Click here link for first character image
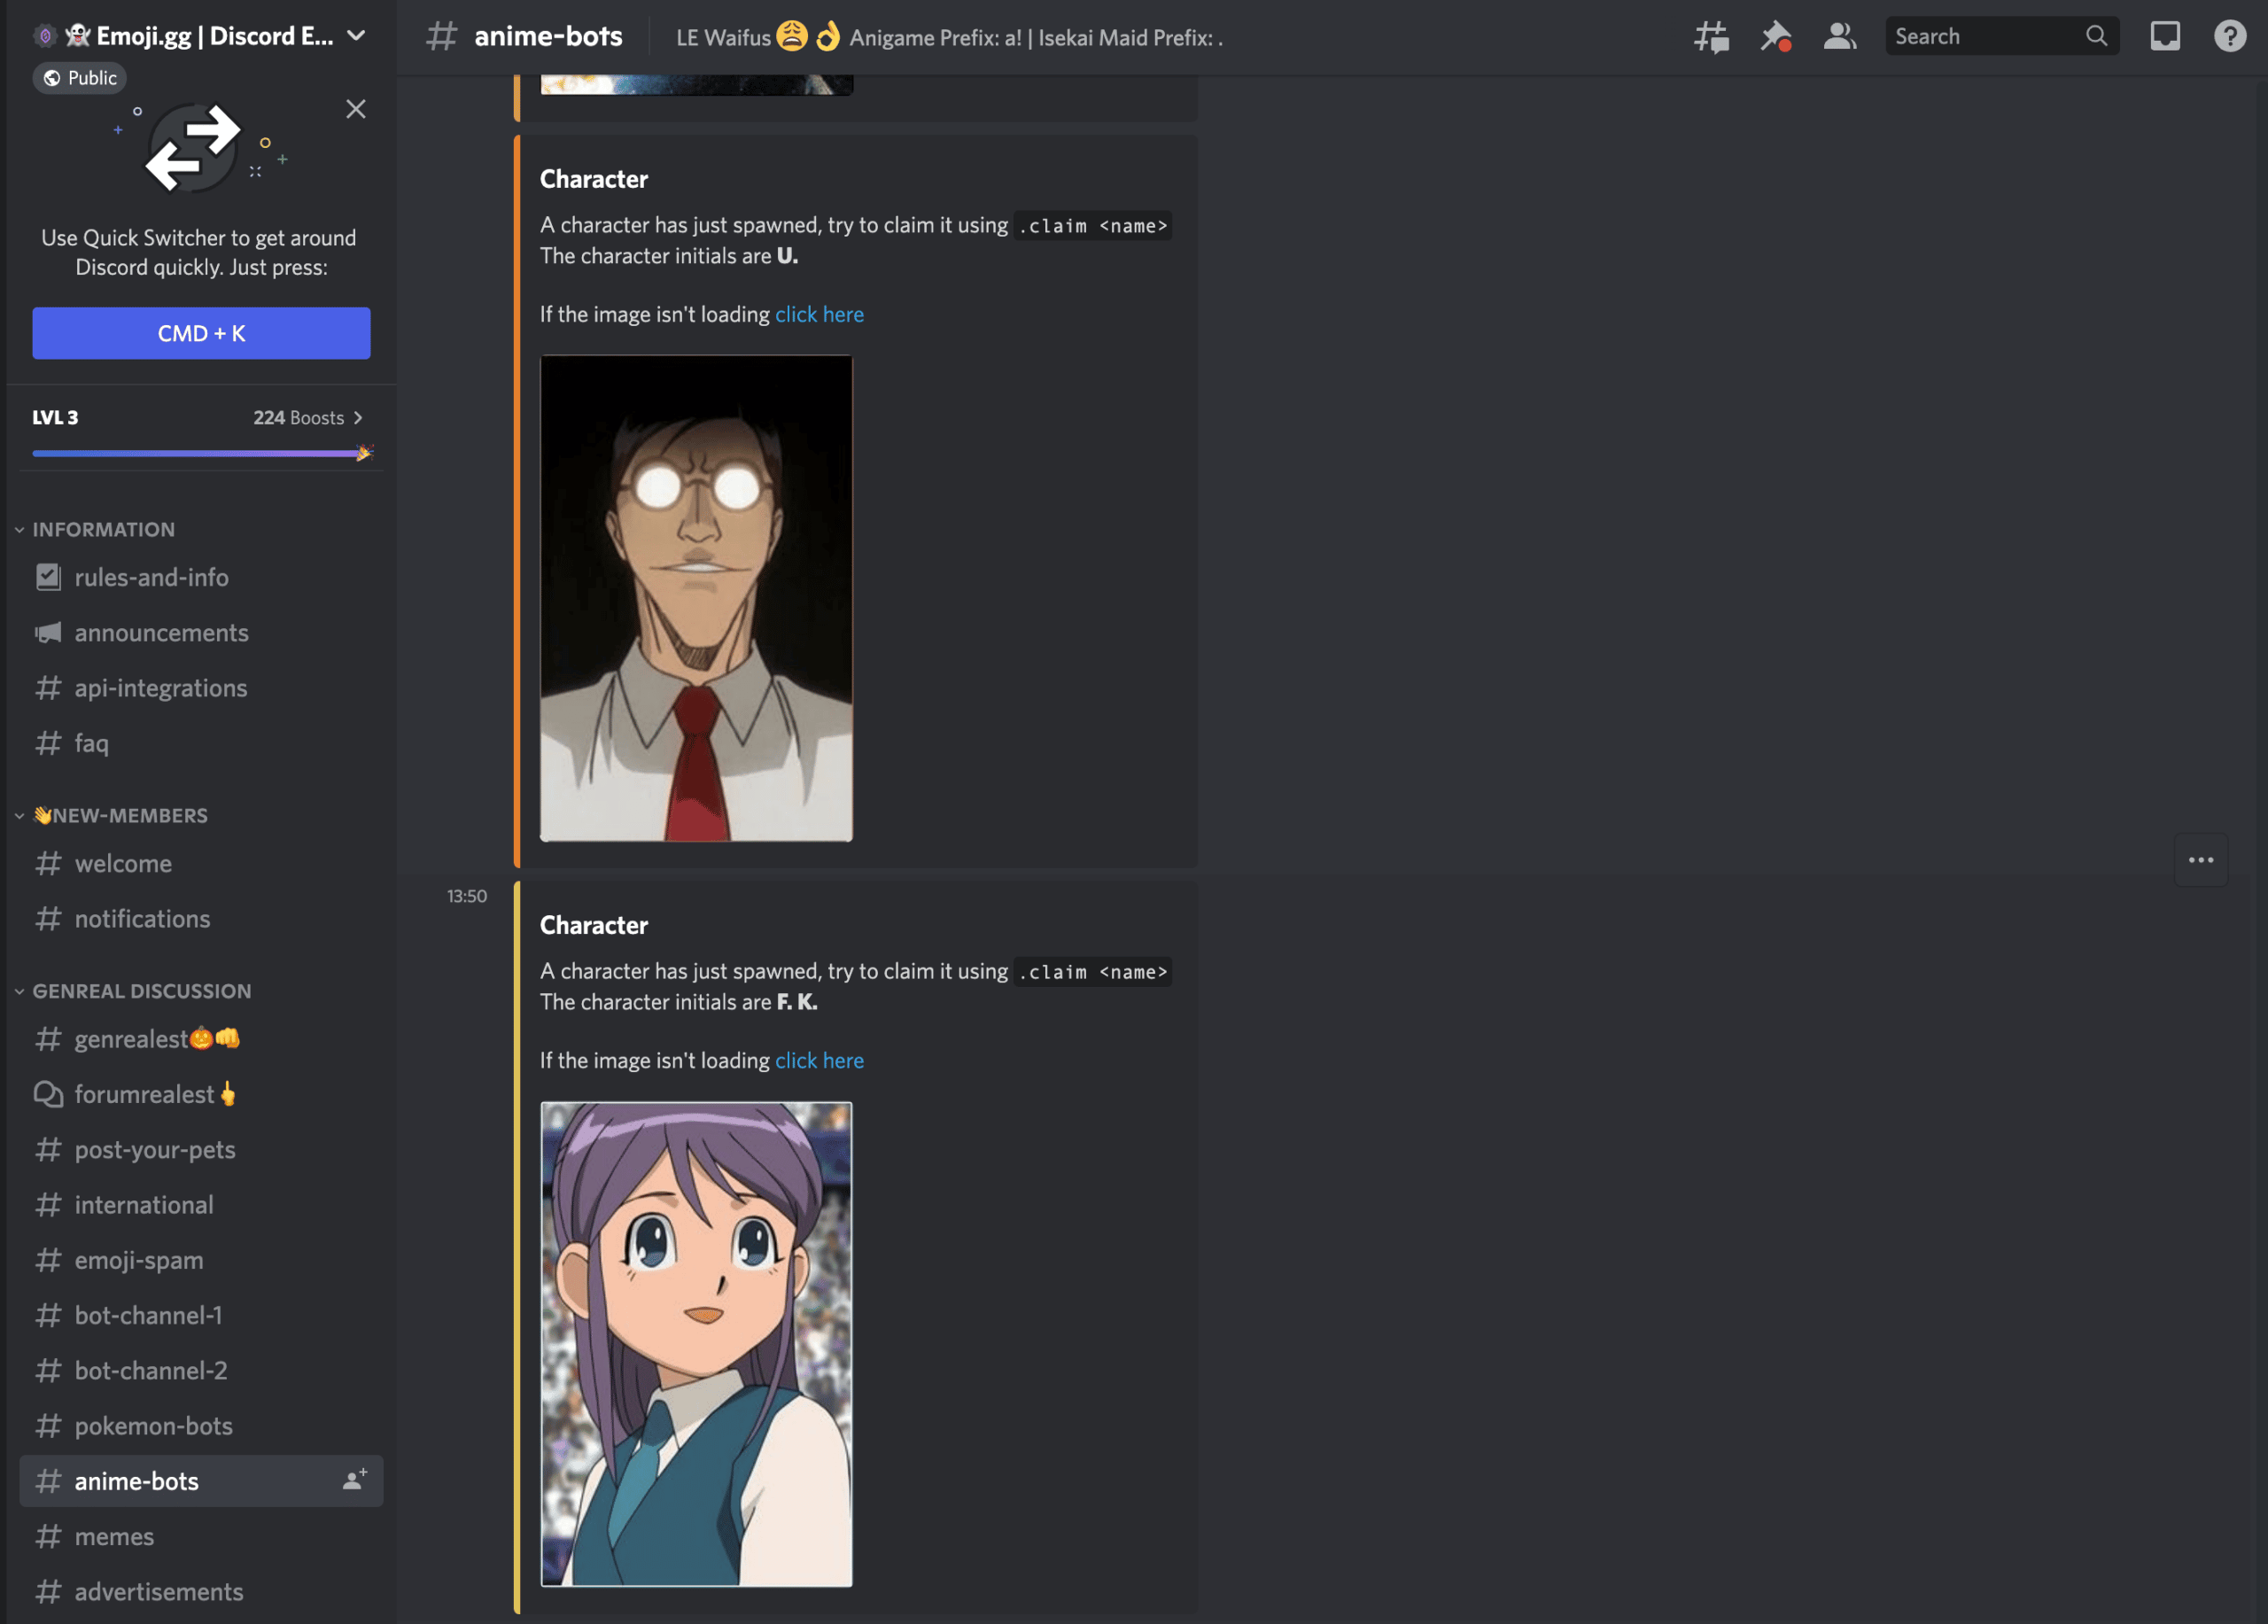Screen dimensions: 2268x1624 (819, 313)
